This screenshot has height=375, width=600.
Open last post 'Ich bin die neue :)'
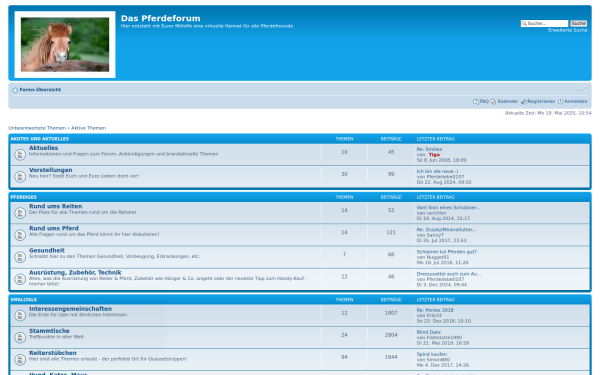click(437, 171)
